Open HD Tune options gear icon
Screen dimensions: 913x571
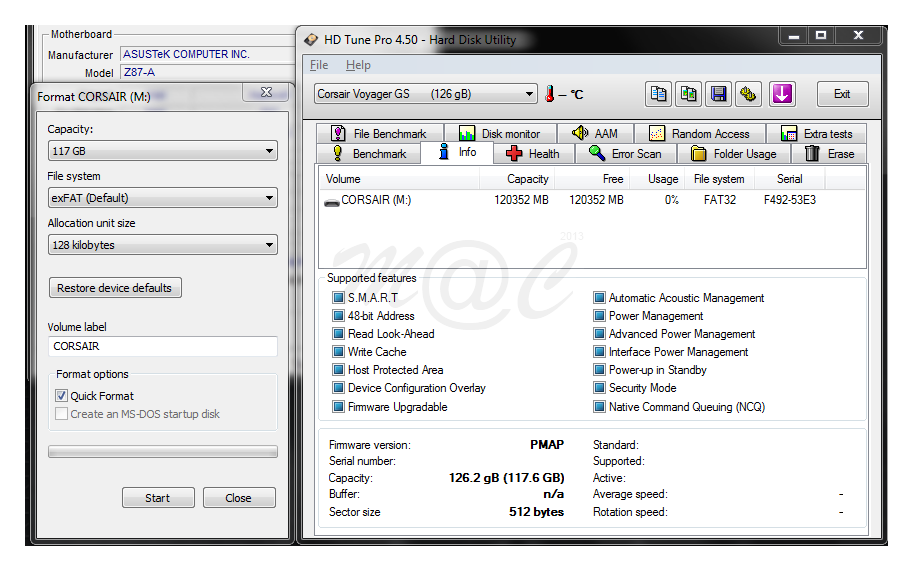pos(748,94)
